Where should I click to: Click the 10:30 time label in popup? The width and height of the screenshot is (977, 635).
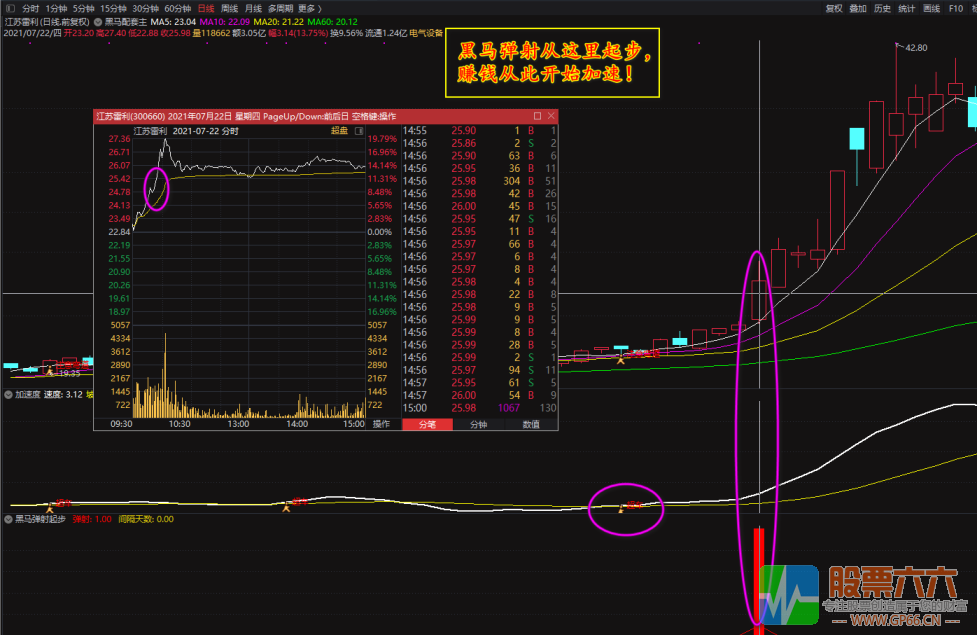click(x=179, y=424)
